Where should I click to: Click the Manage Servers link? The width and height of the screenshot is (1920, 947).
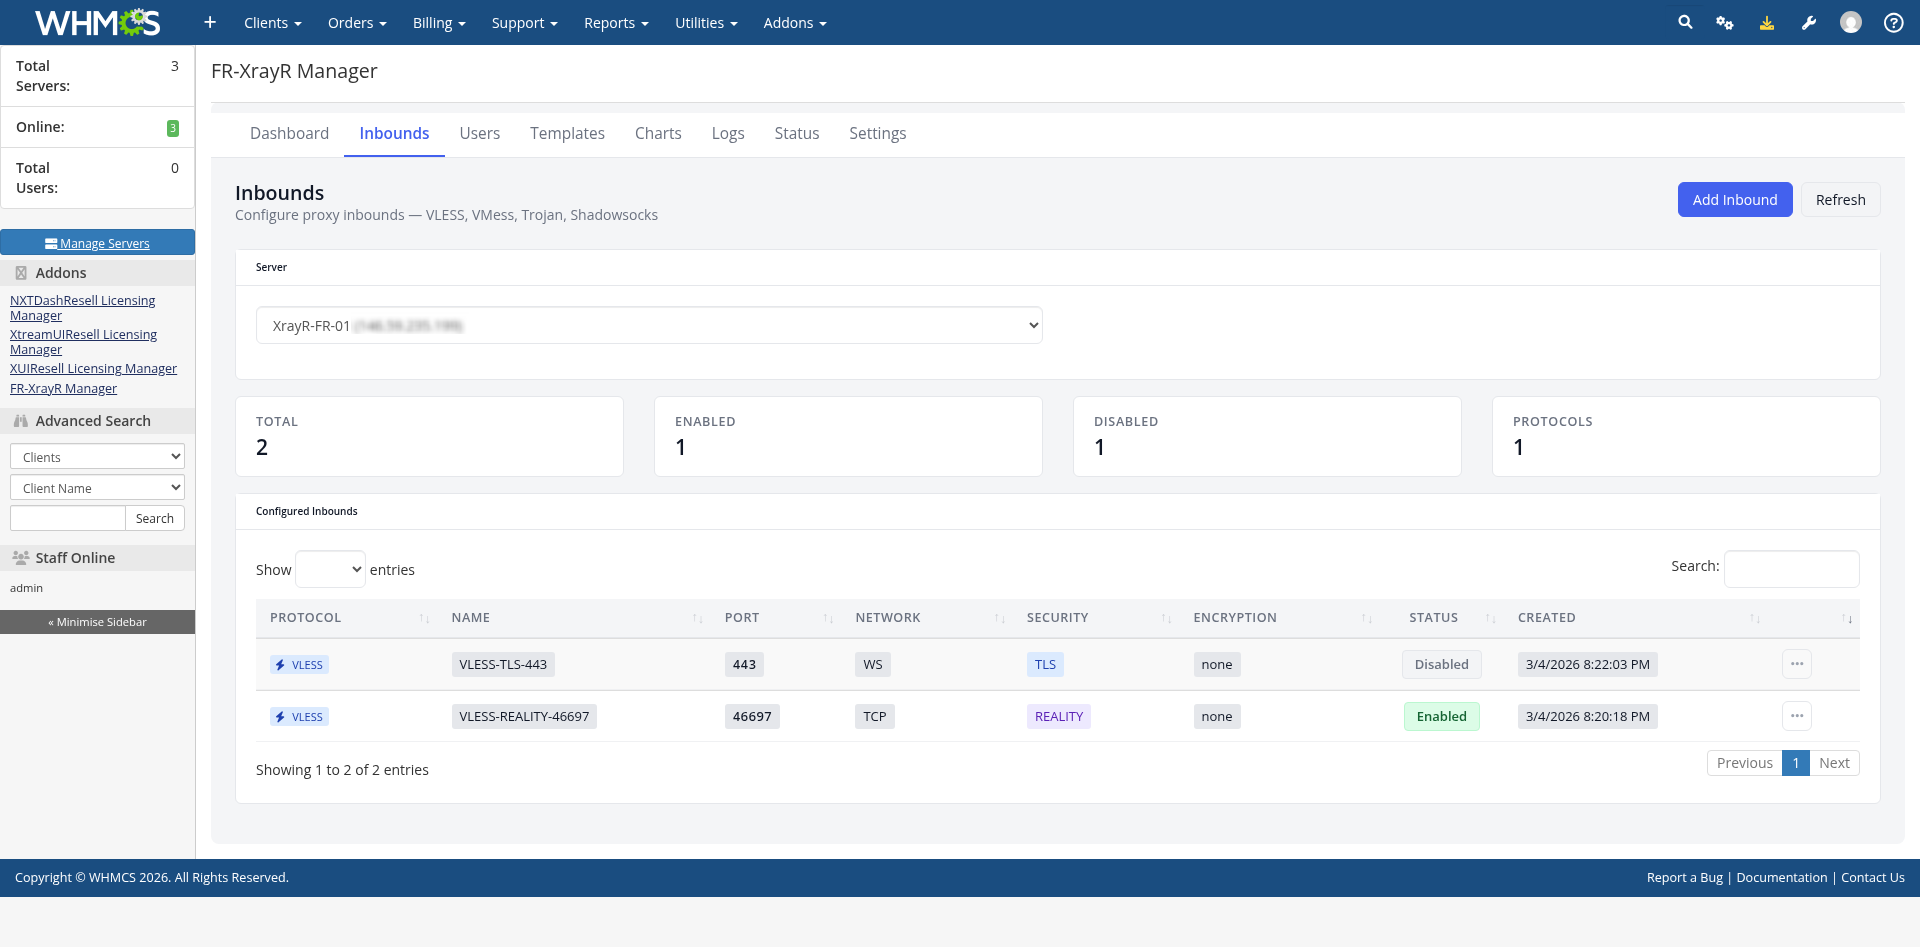(97, 243)
